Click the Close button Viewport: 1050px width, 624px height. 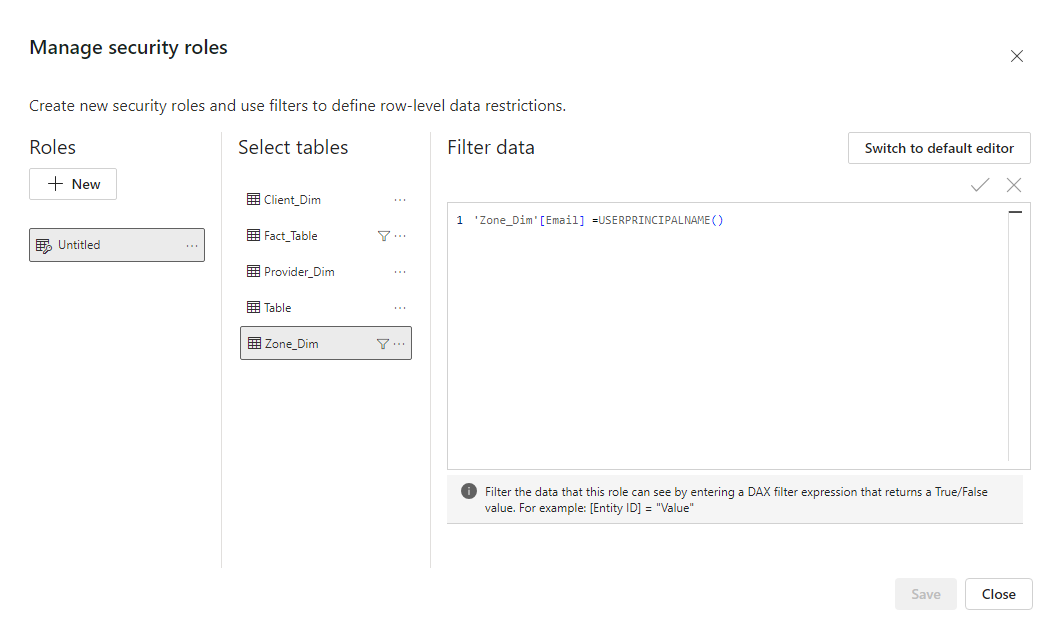998,594
